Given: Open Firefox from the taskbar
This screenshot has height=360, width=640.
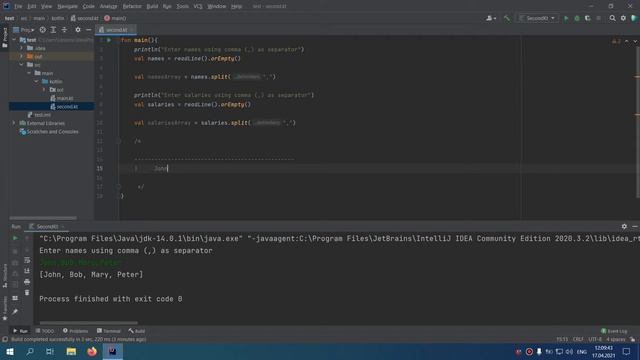Looking at the screenshot, I should [x=92, y=351].
